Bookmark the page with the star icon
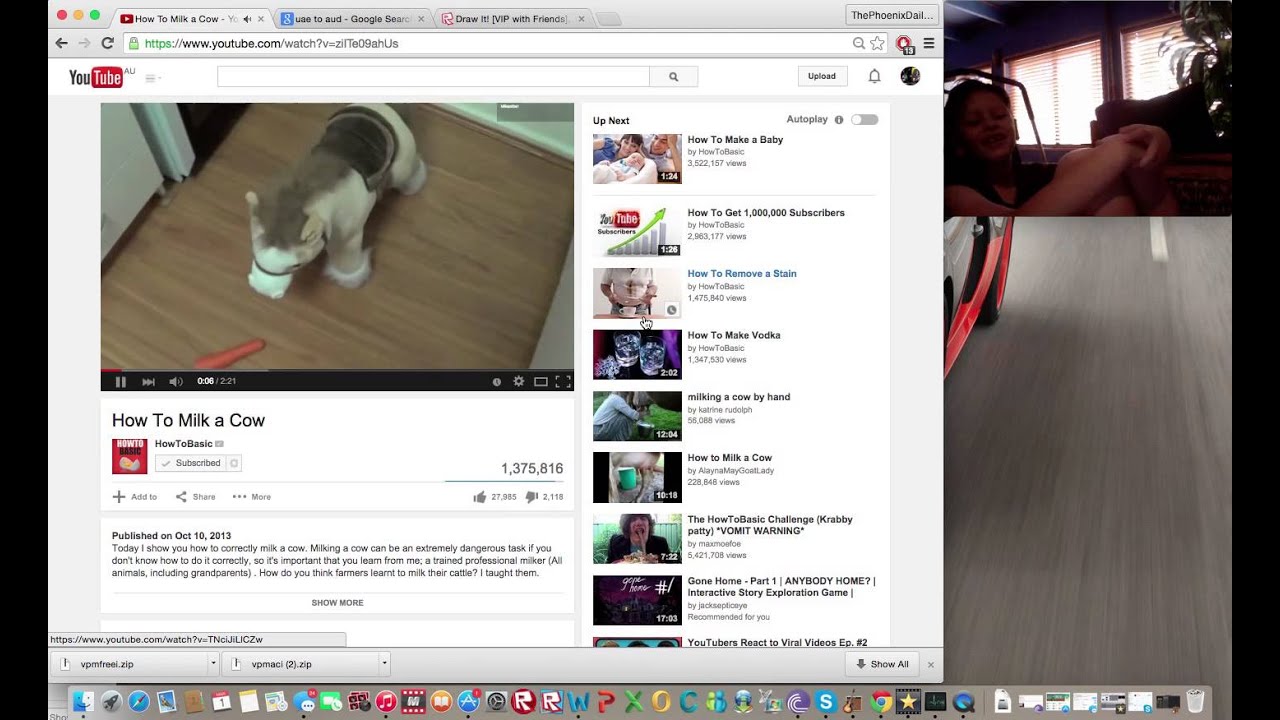Viewport: 1280px width, 720px height. coord(877,43)
